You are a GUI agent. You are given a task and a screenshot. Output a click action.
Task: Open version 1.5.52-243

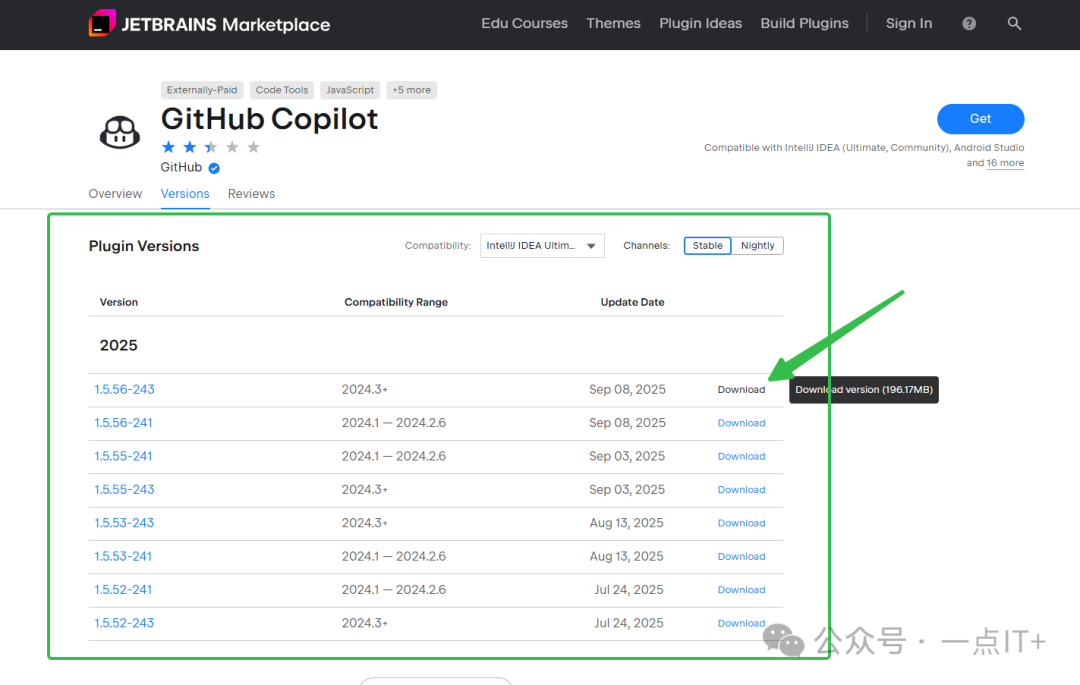124,623
